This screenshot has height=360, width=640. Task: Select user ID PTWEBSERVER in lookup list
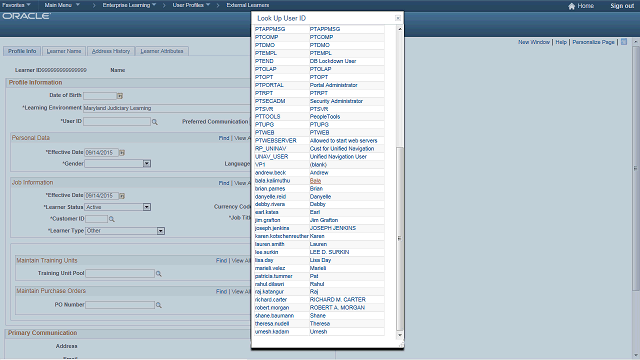pos(276,141)
